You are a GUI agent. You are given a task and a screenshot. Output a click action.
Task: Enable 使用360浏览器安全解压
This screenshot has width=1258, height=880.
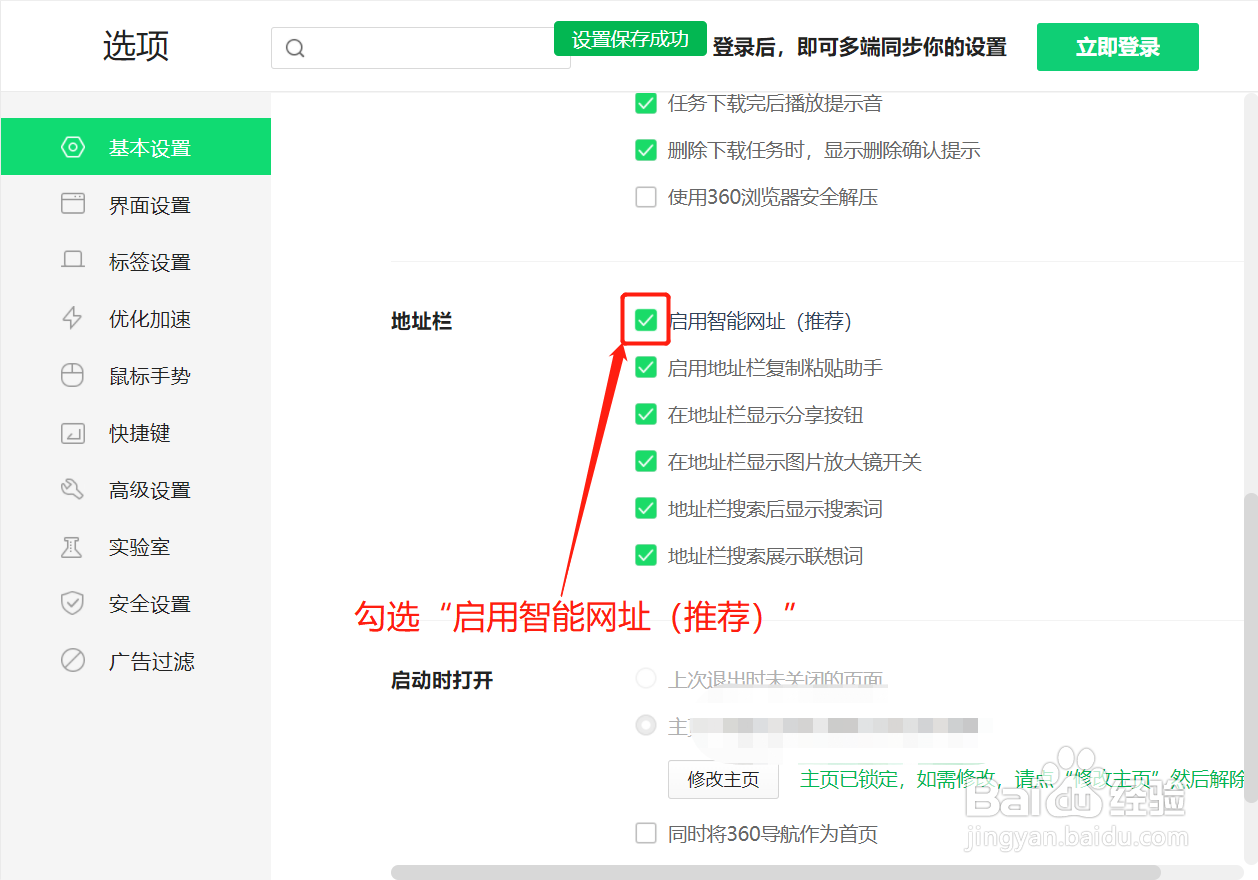[x=645, y=197]
